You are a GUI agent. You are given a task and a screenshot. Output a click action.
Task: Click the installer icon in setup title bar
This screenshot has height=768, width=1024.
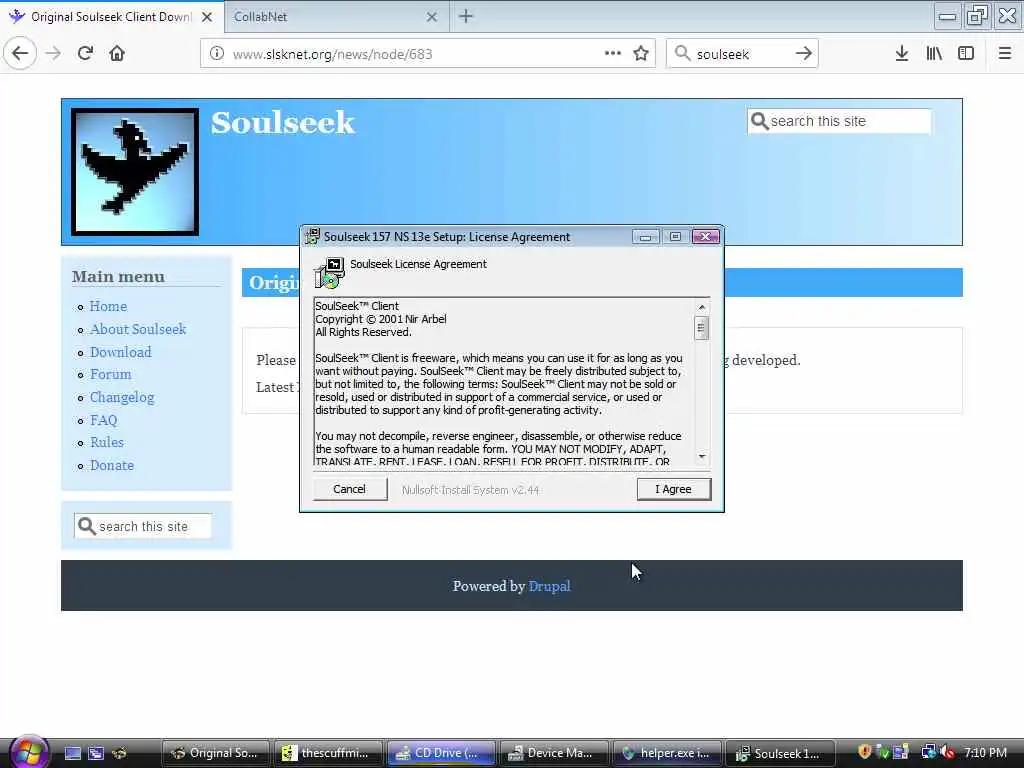click(x=313, y=236)
